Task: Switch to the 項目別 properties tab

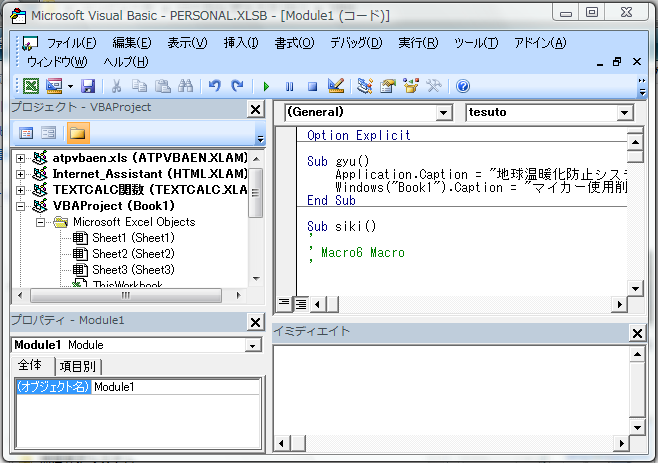Action: point(78,366)
